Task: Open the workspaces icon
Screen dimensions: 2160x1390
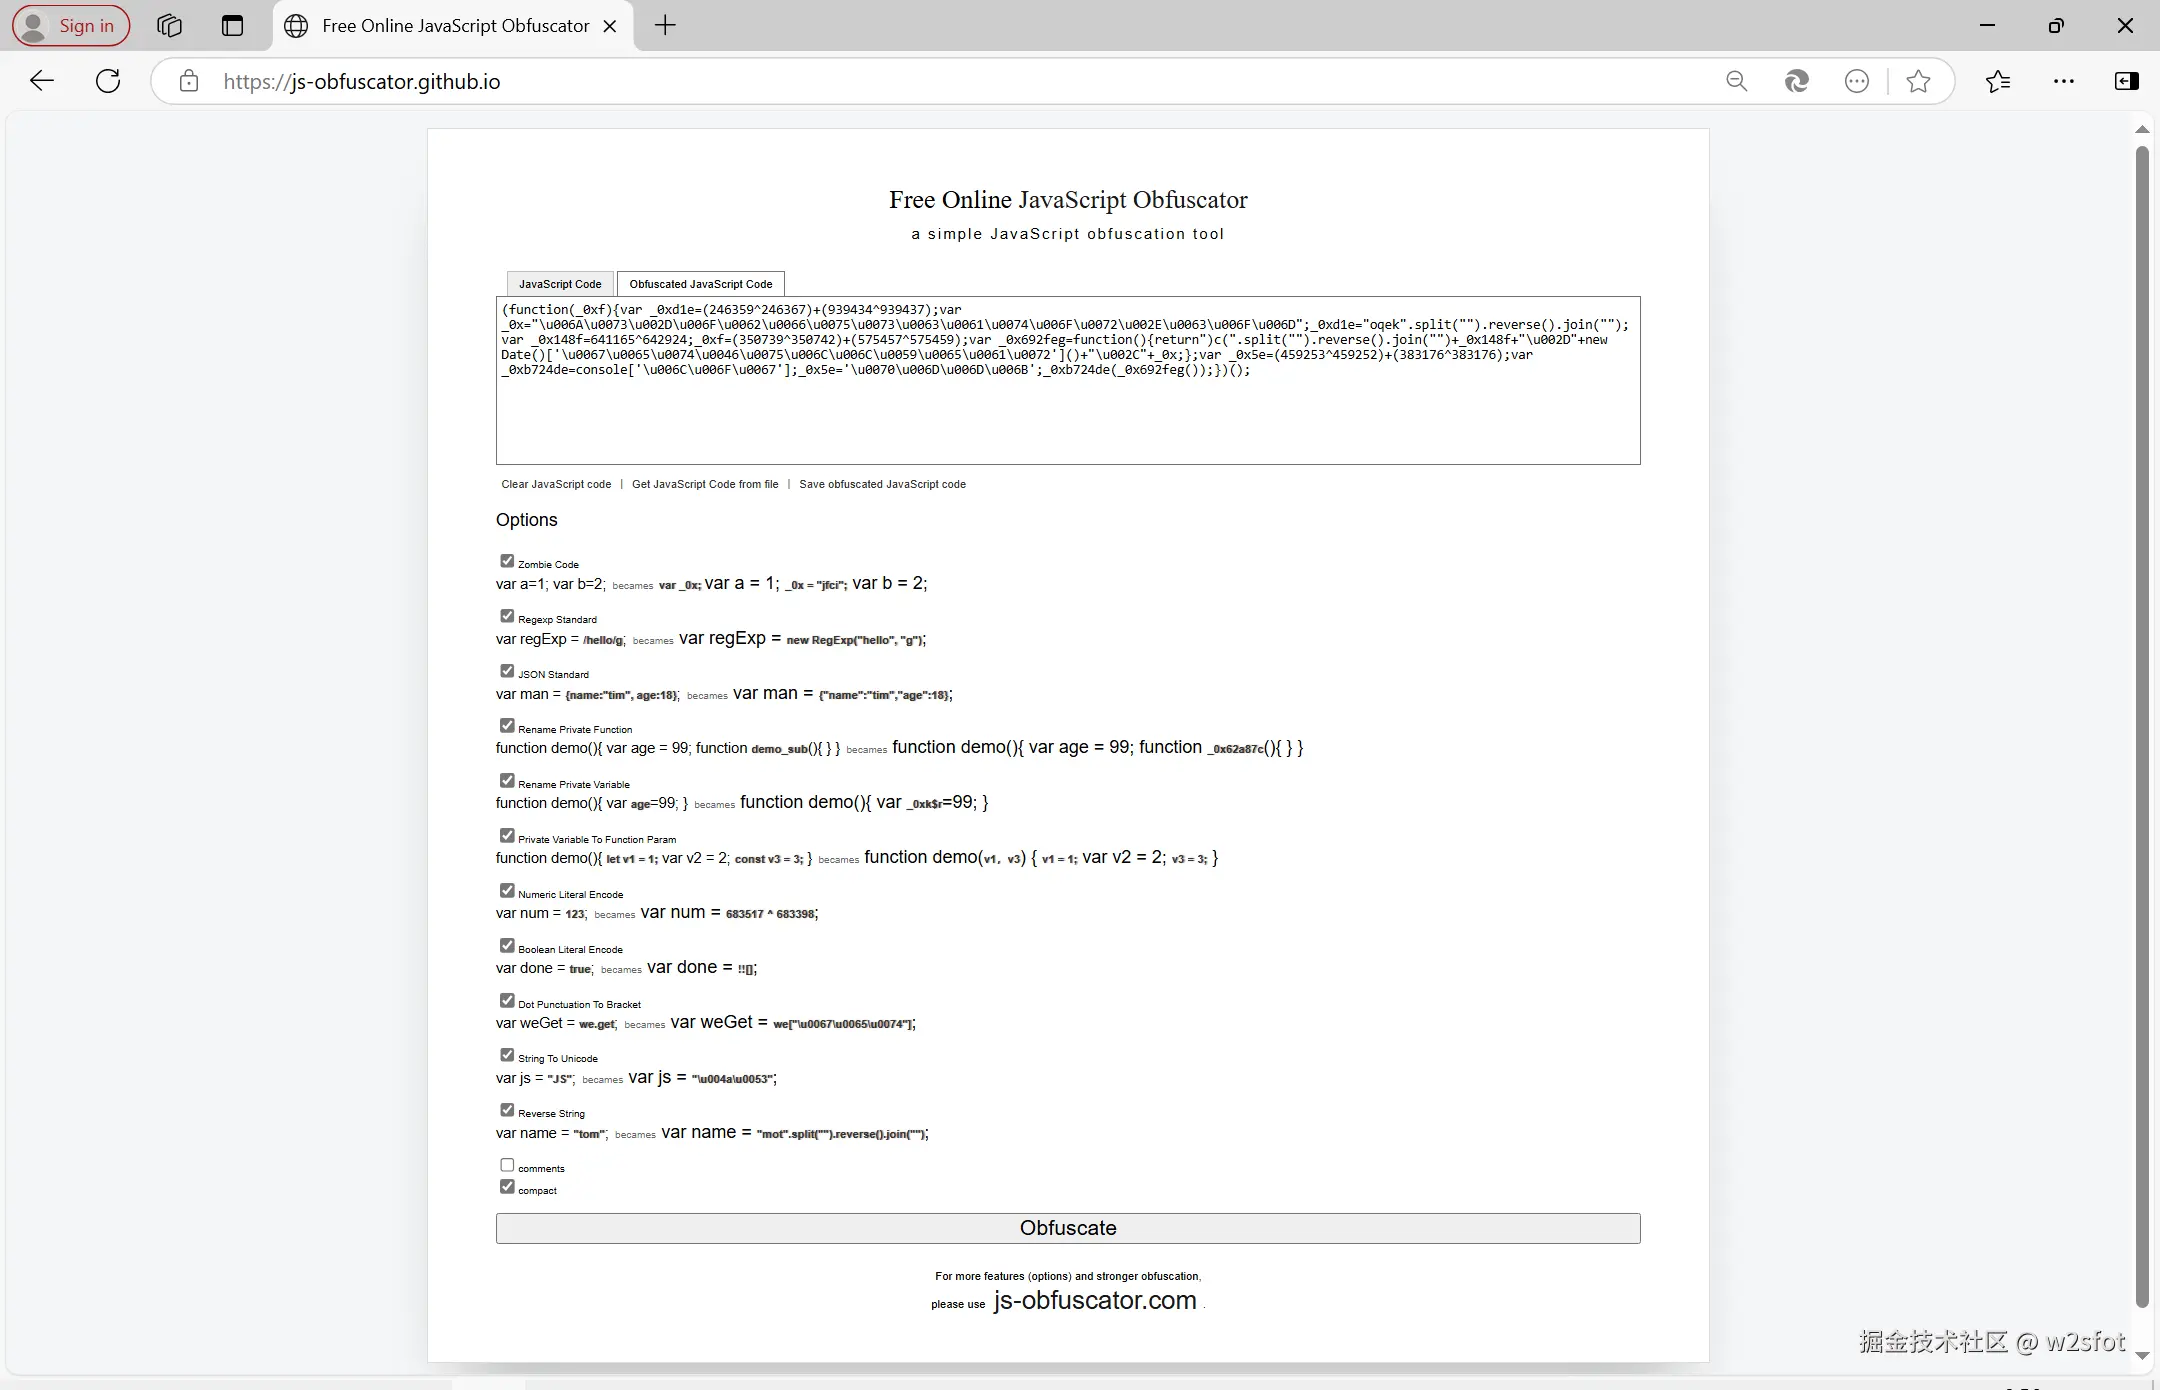Action: [x=169, y=26]
